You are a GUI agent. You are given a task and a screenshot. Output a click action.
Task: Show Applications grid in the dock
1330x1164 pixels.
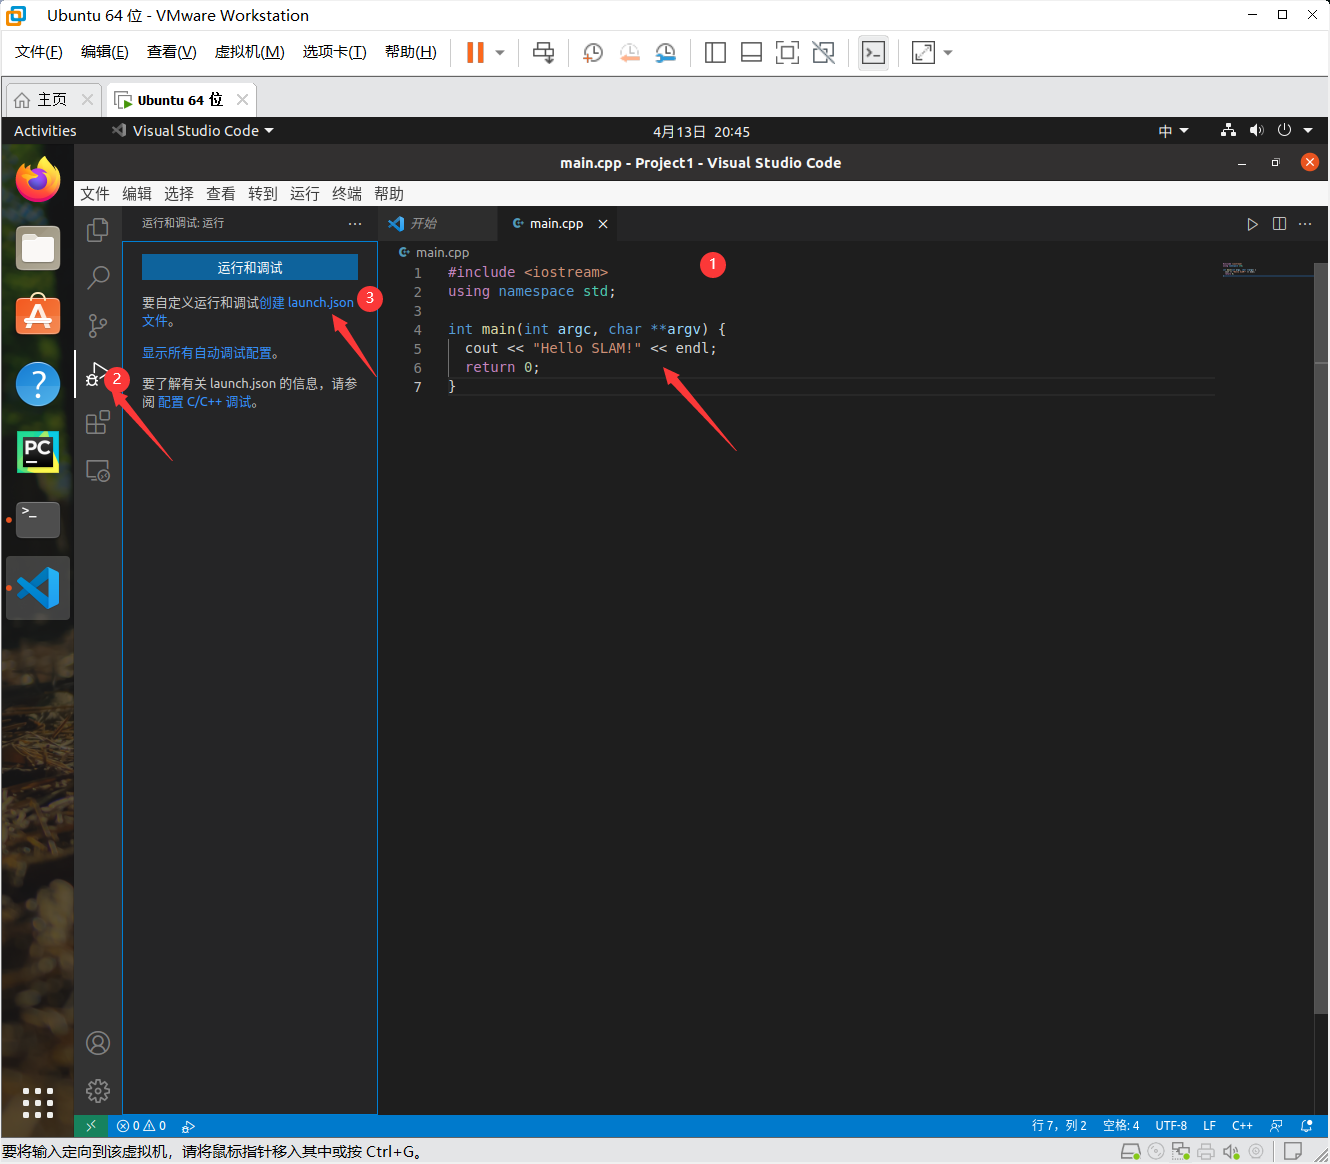pyautogui.click(x=38, y=1103)
